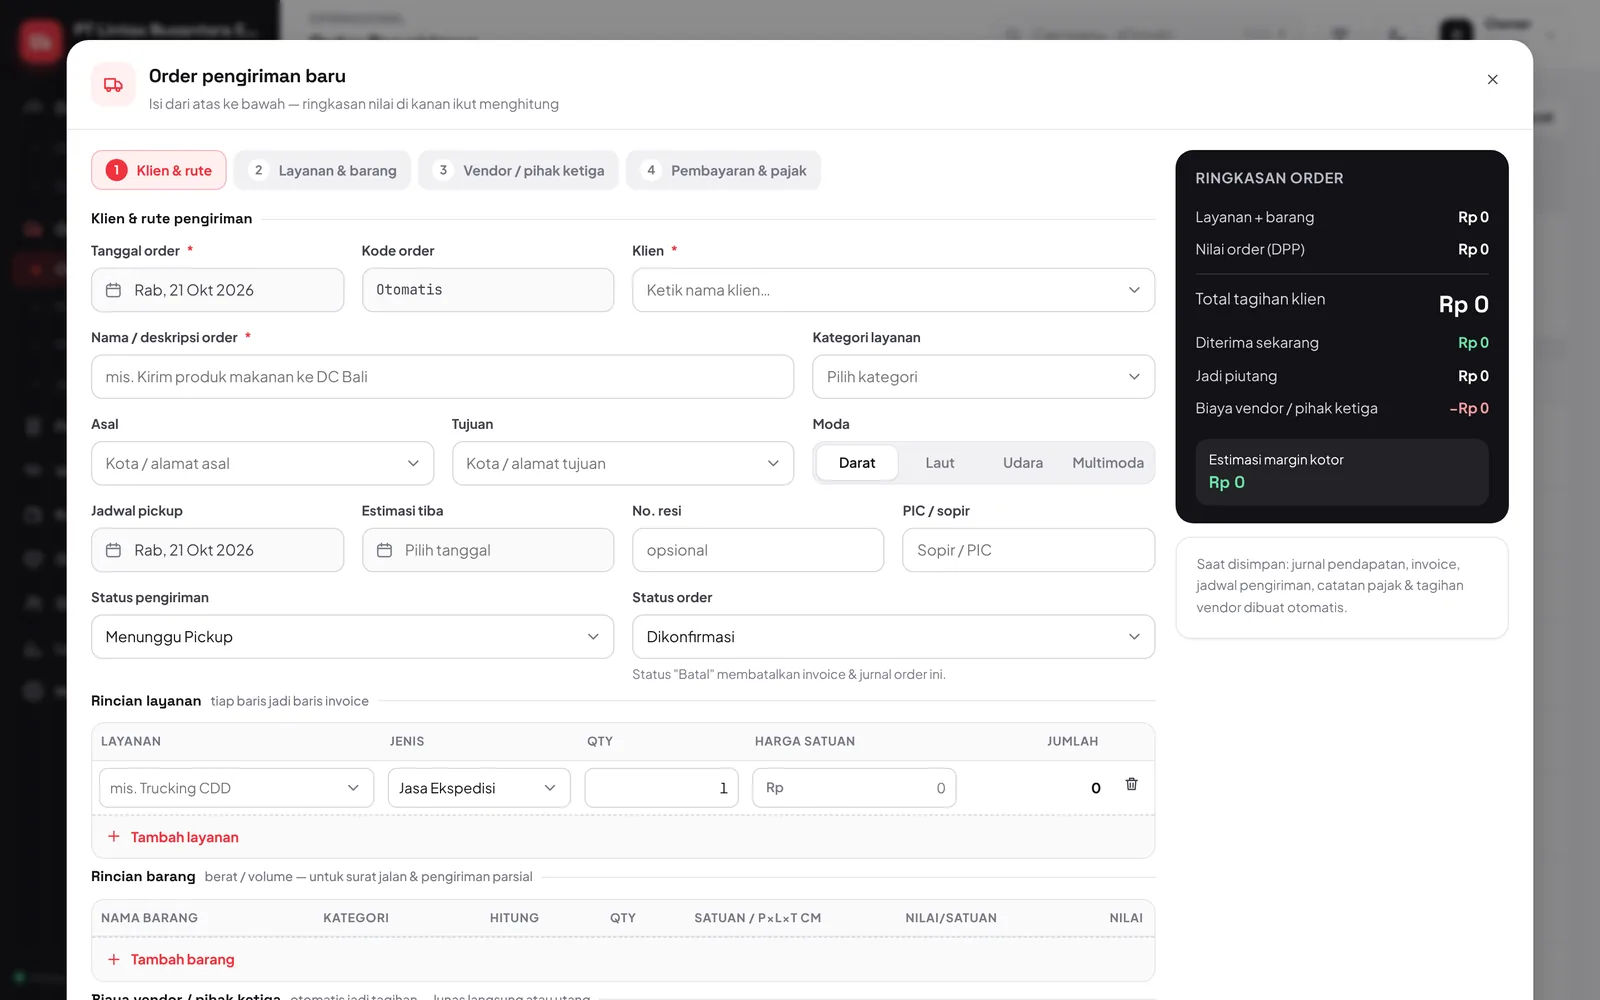Click Total tagihan klien label
The width and height of the screenshot is (1600, 1000).
(x=1260, y=299)
